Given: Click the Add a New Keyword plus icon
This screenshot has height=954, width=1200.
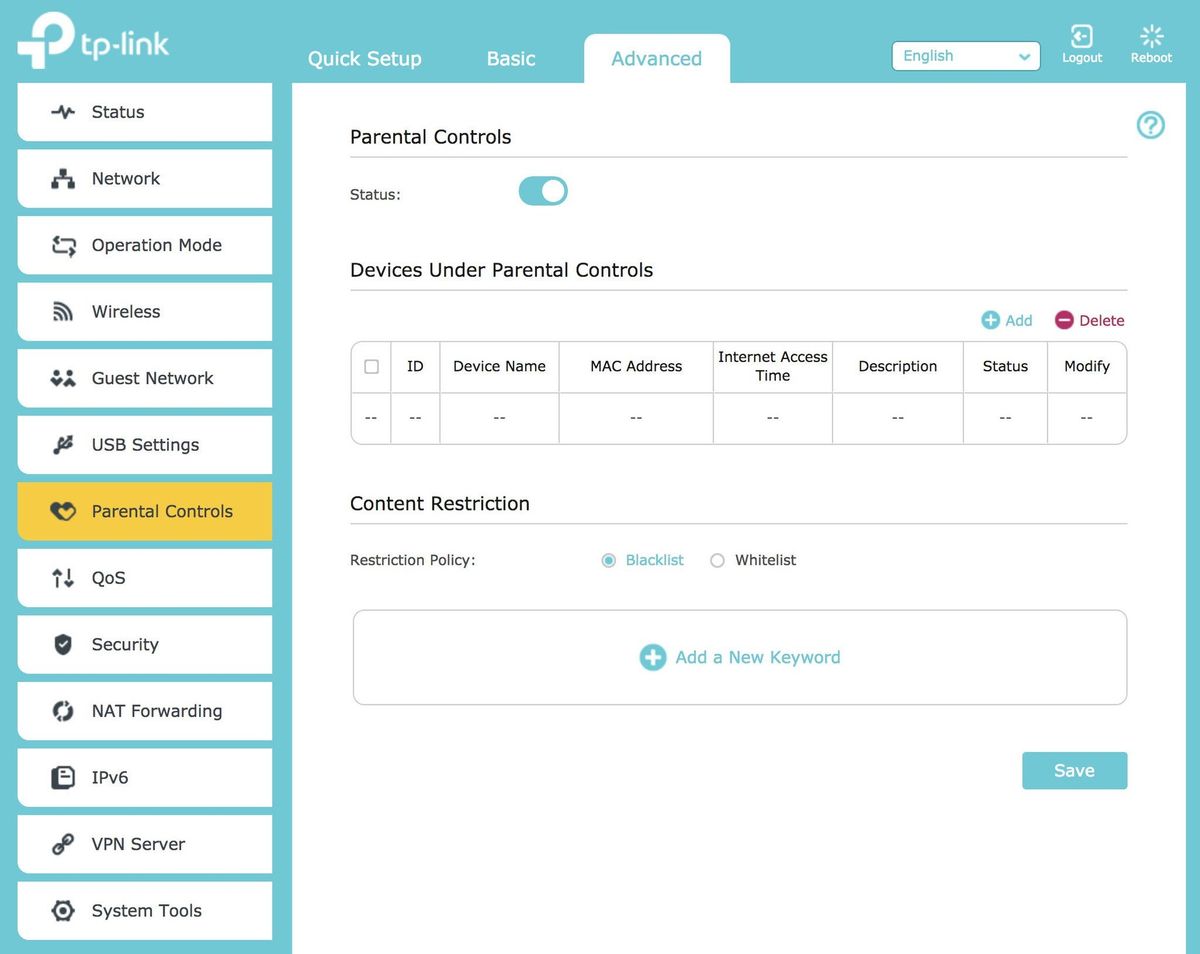Looking at the screenshot, I should pyautogui.click(x=653, y=657).
